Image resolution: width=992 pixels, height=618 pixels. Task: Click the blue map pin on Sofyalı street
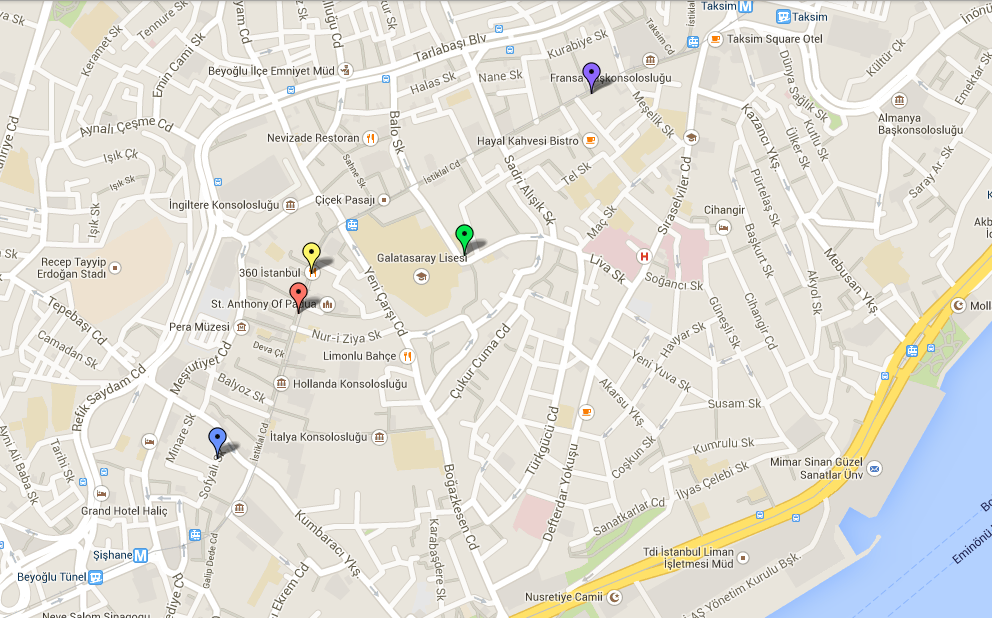point(218,442)
